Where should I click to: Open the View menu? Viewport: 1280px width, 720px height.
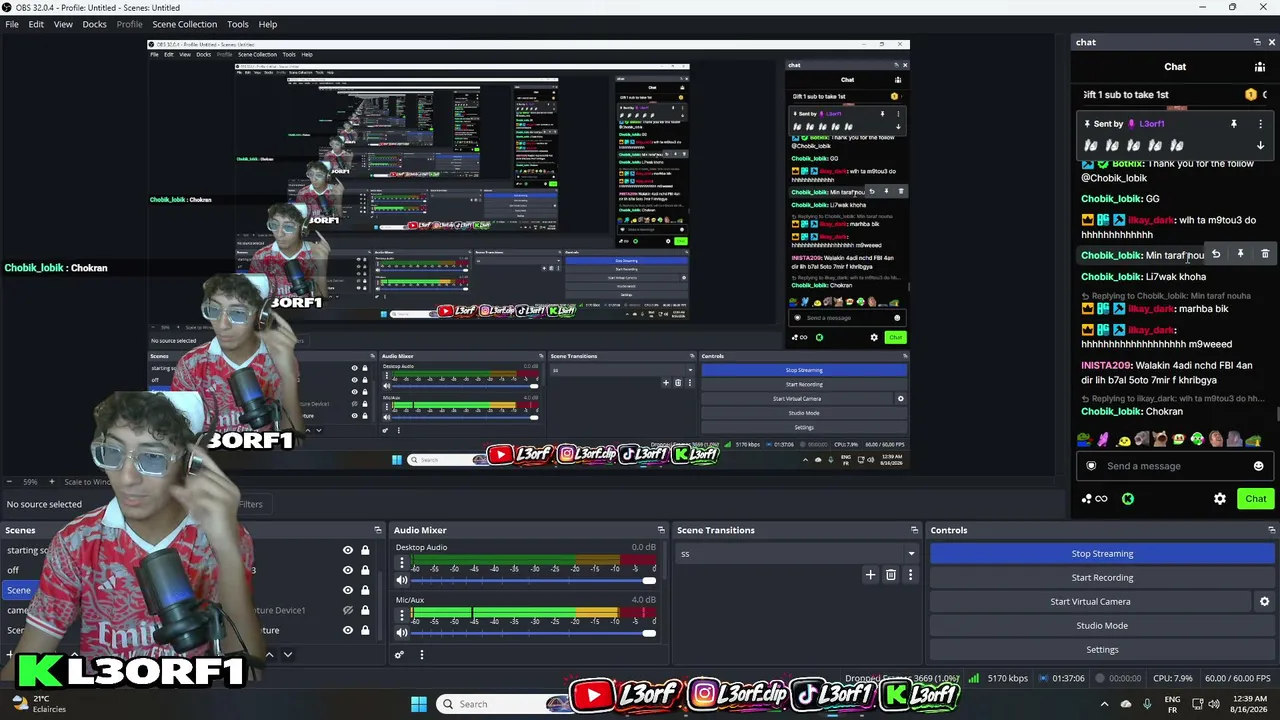(x=63, y=24)
